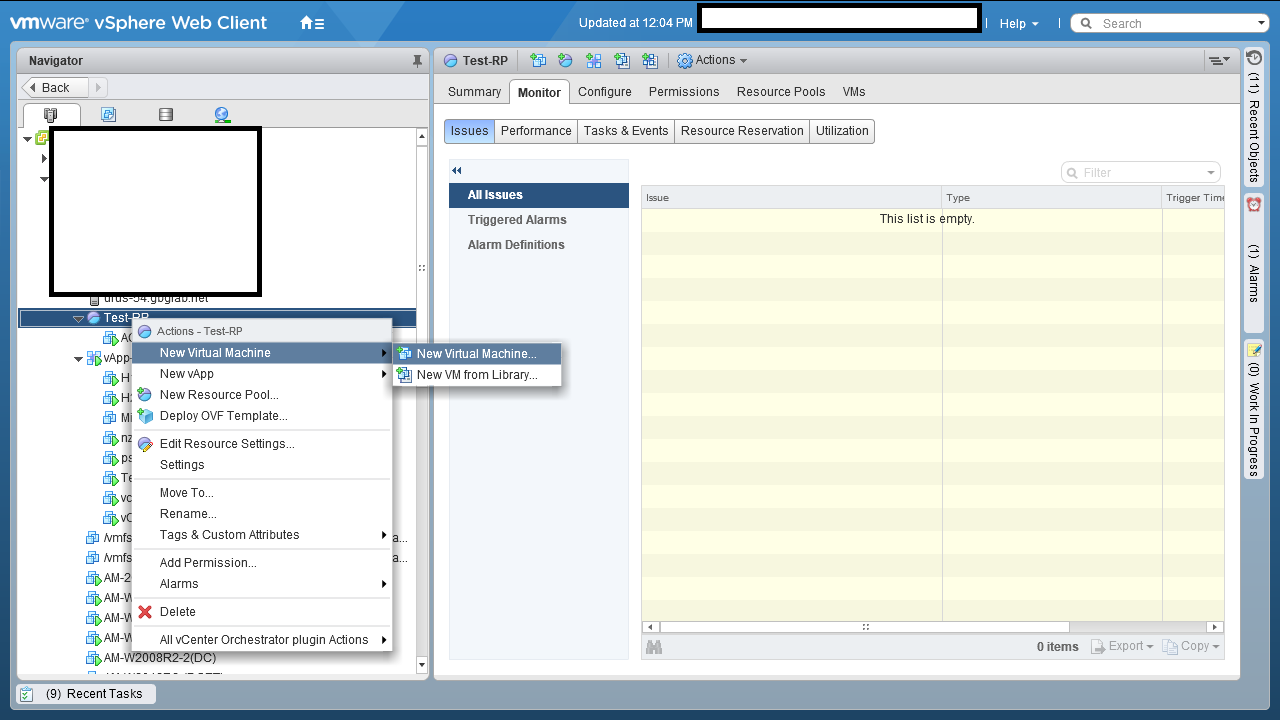Open the Networking navigator tab
Screen dimensions: 1280x720
(x=222, y=115)
